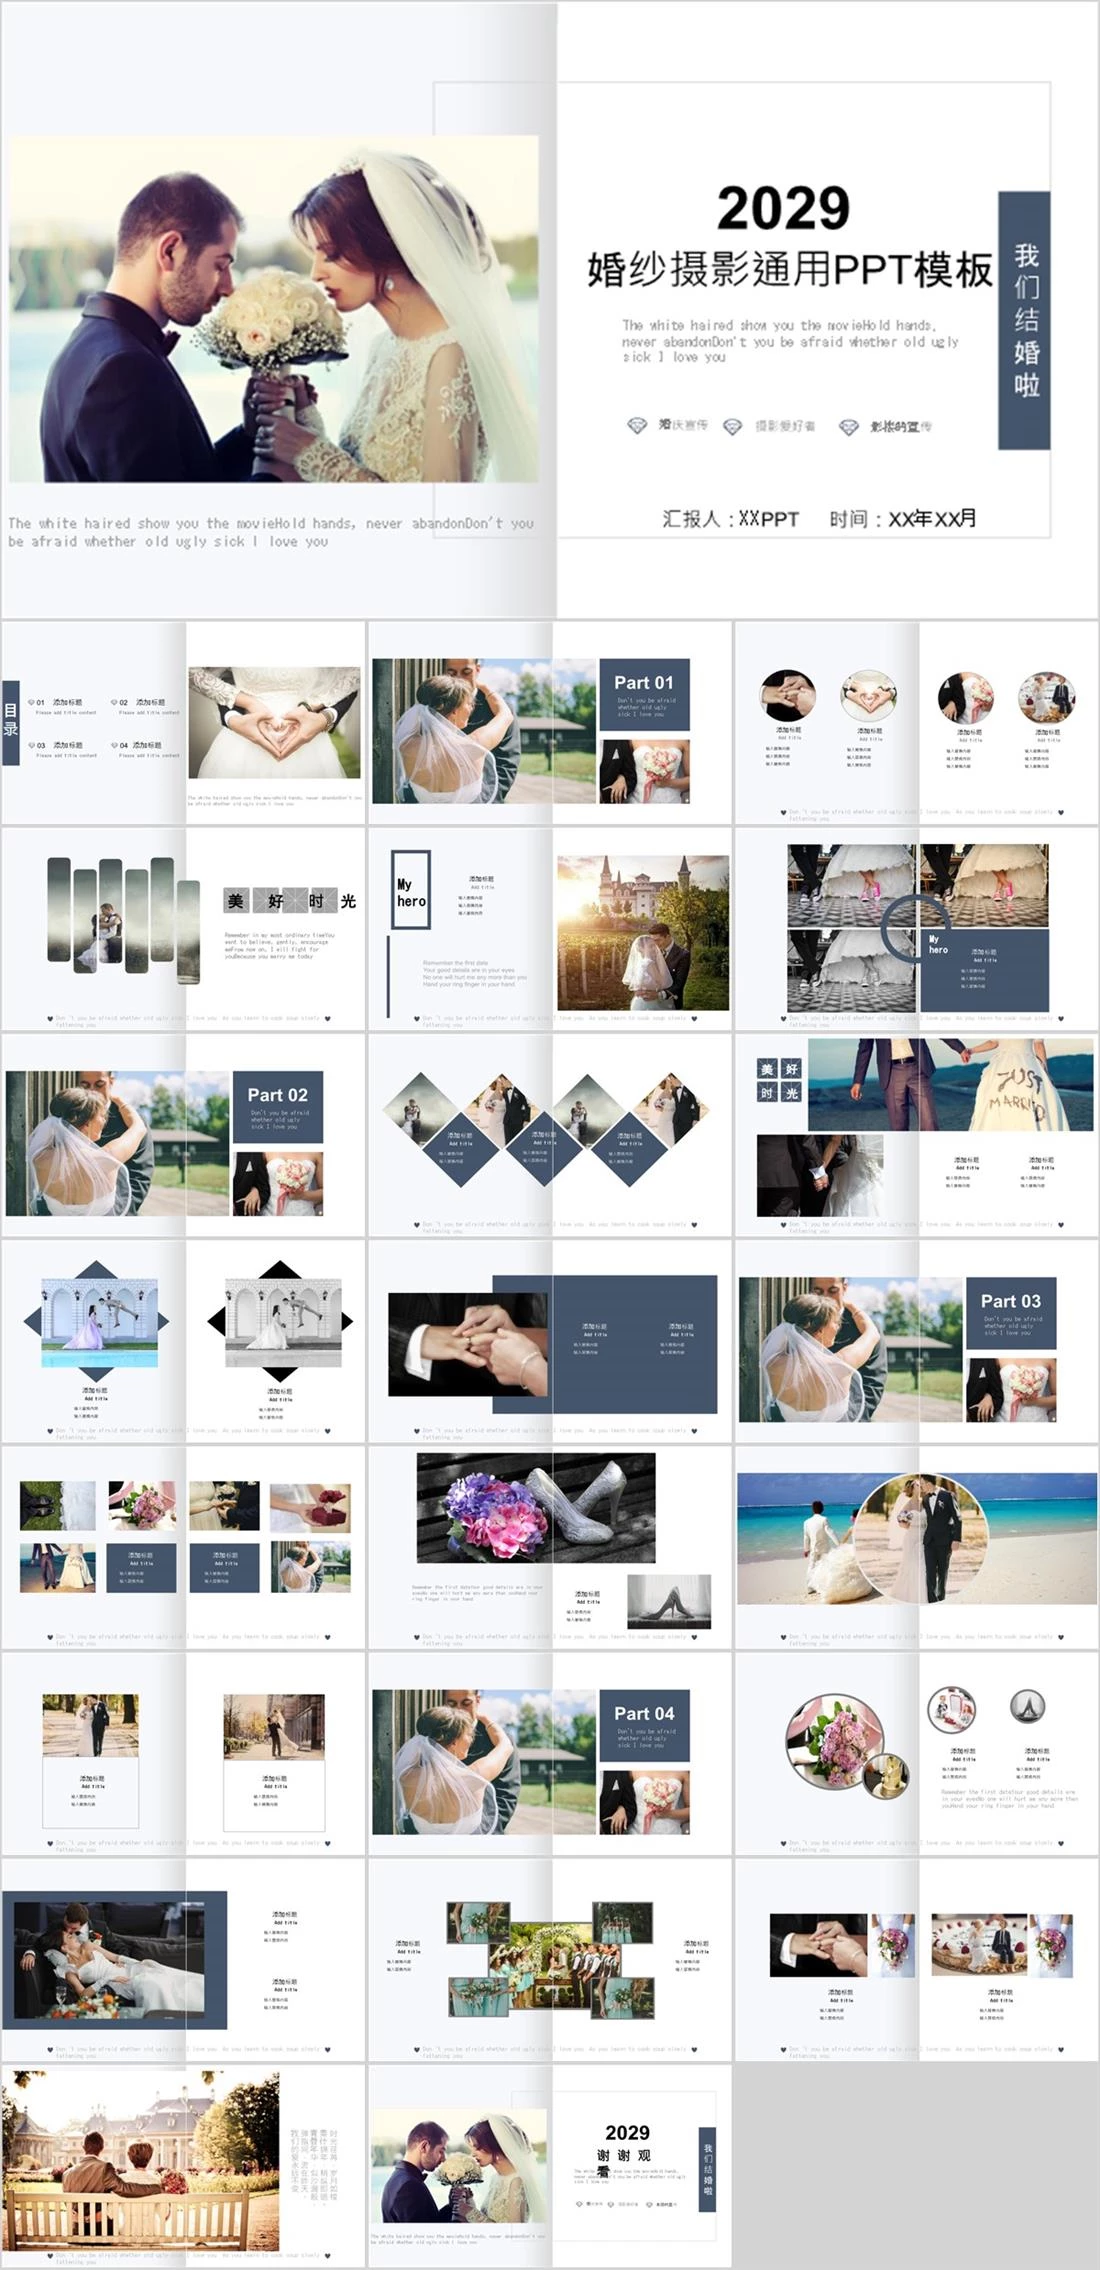This screenshot has width=1100, height=2270.
Task: Open the slide with eight small photo tiles
Action: (x=183, y=1547)
